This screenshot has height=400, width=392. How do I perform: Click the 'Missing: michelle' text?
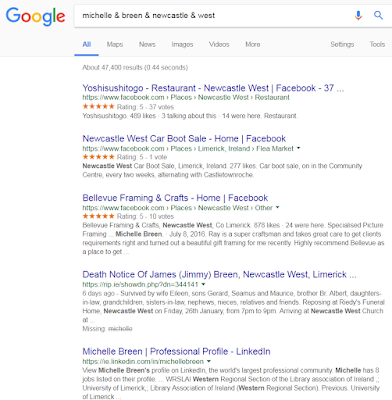pyautogui.click(x=107, y=329)
